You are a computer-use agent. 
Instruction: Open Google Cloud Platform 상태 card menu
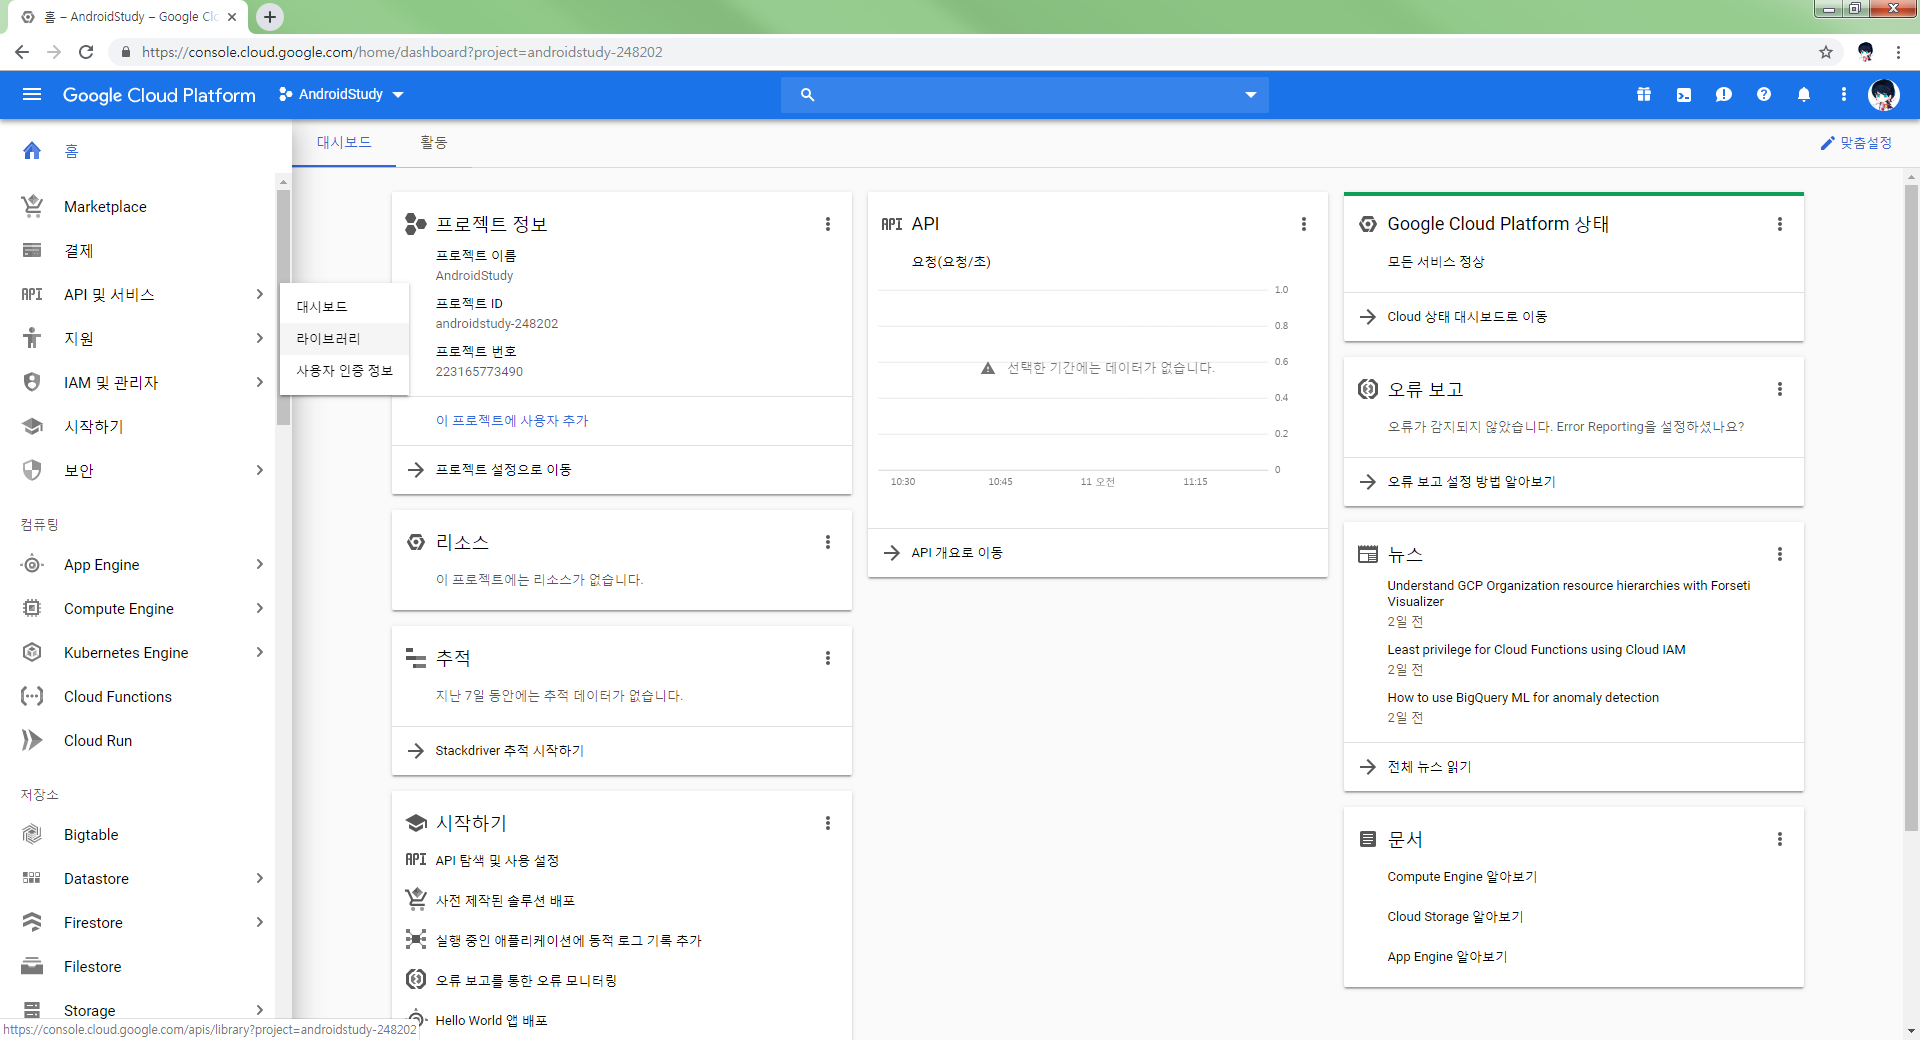1780,224
